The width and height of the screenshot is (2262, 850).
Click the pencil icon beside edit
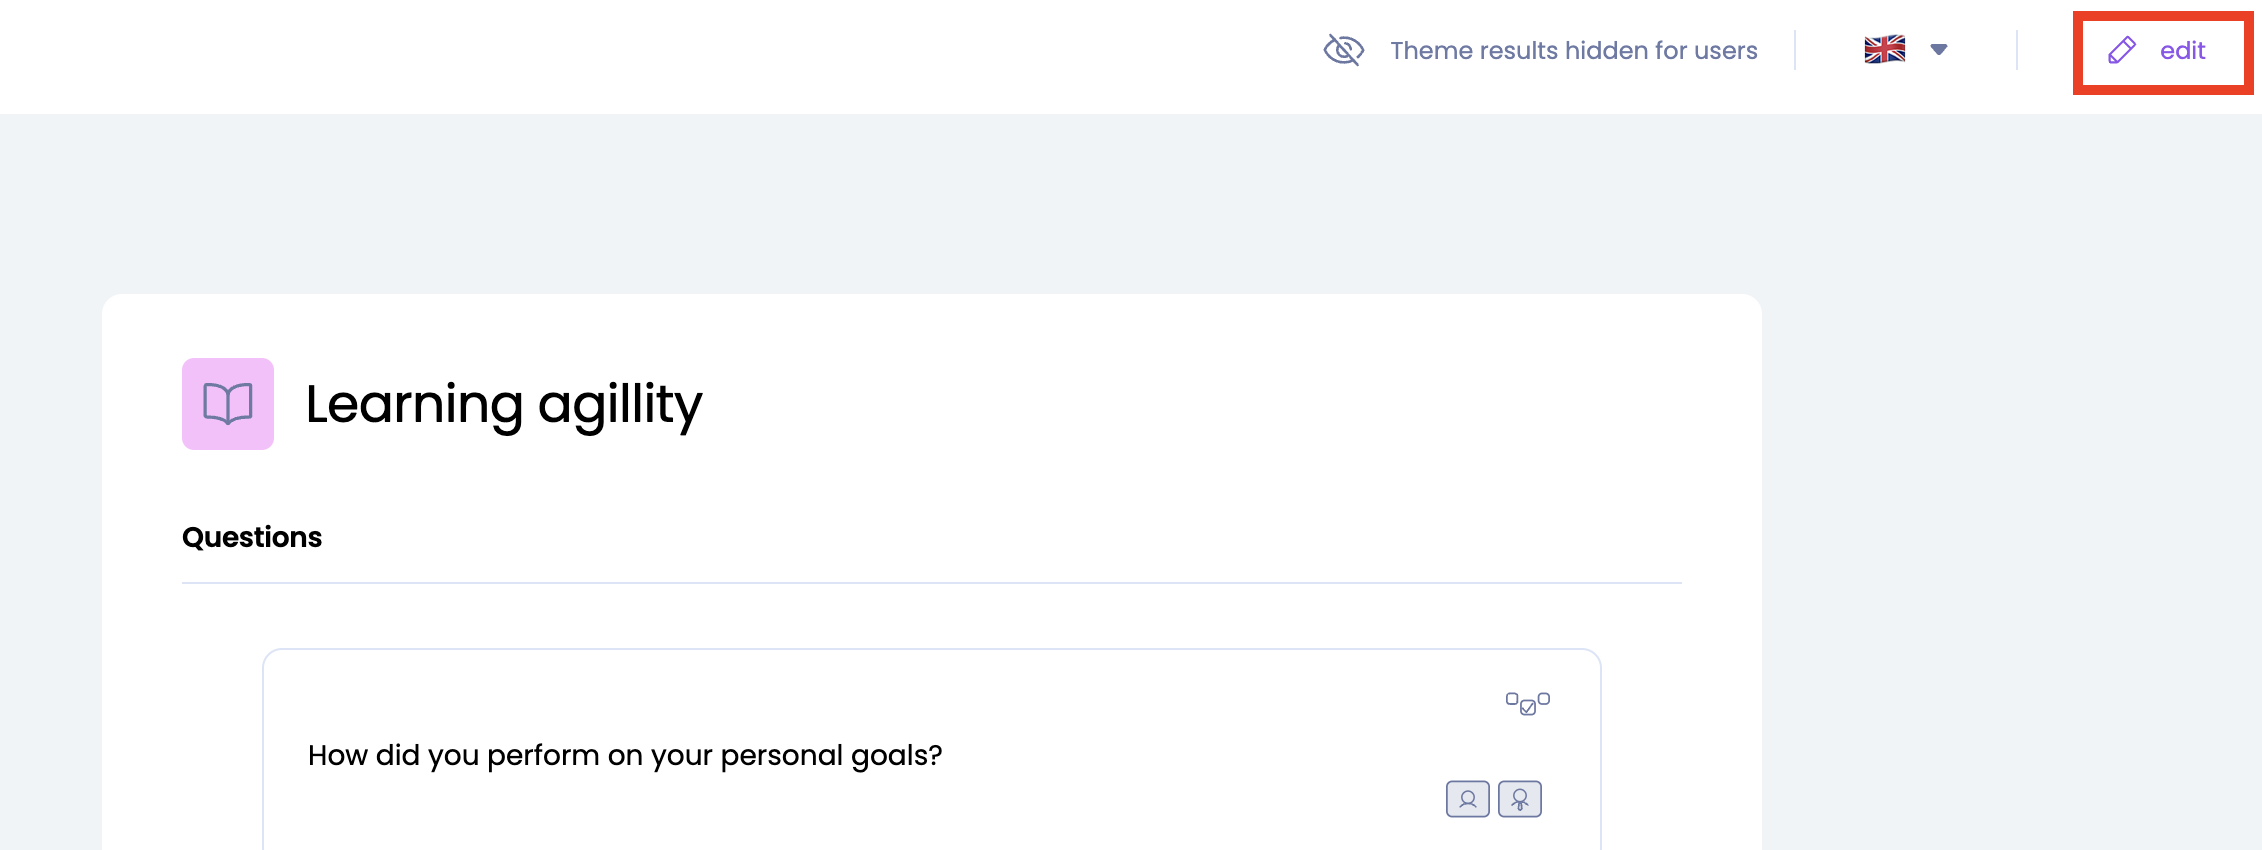click(x=2121, y=50)
